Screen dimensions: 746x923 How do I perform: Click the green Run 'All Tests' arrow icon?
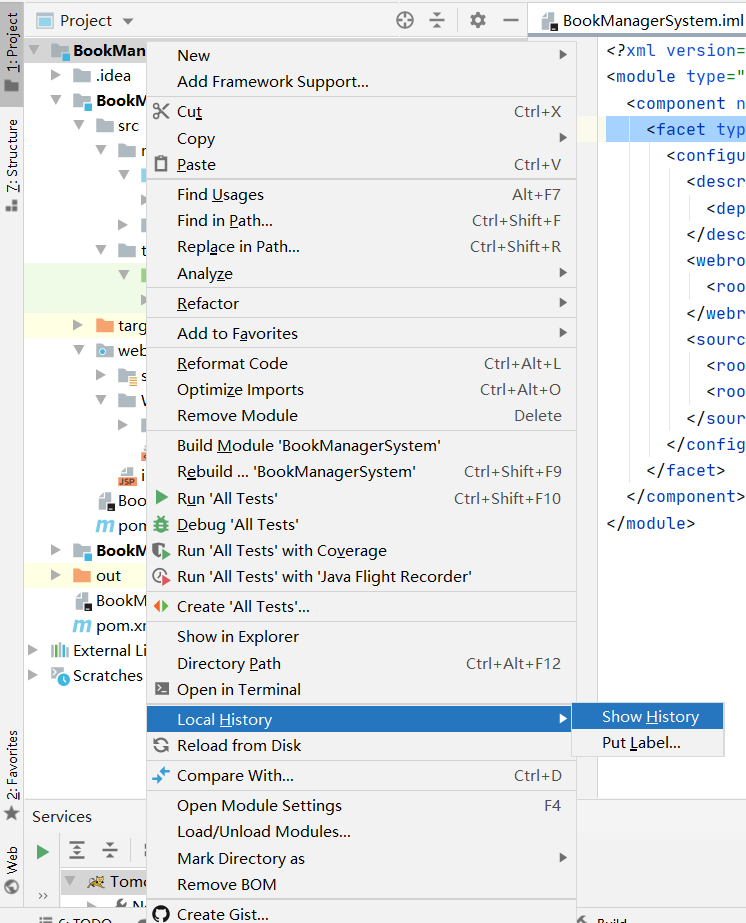pos(161,497)
